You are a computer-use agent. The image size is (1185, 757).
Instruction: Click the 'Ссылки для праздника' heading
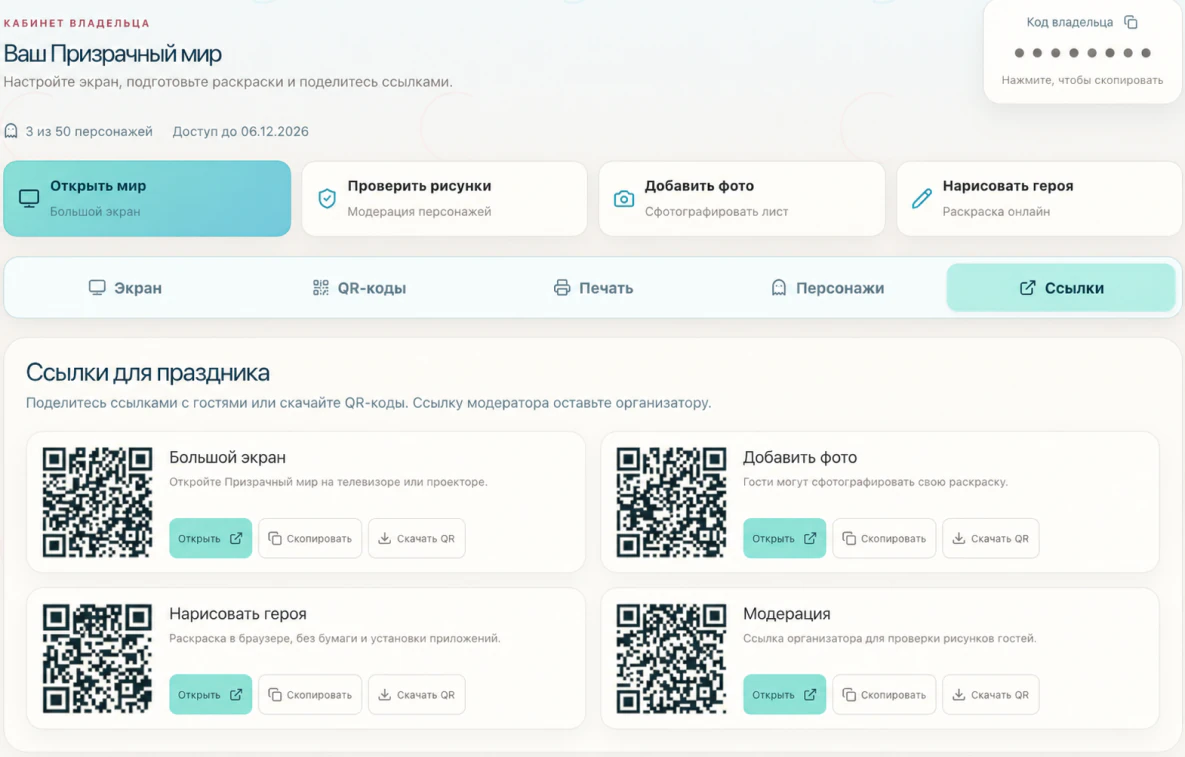[x=148, y=372]
